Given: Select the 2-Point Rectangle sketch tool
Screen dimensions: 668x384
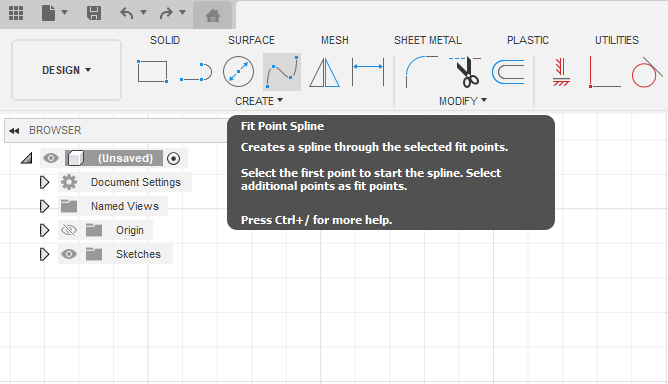Looking at the screenshot, I should coord(152,71).
